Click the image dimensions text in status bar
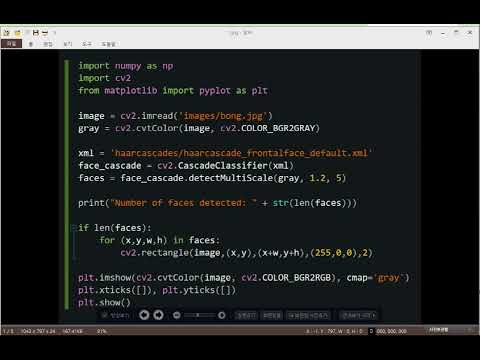The width and height of the screenshot is (480, 360). tap(38, 331)
